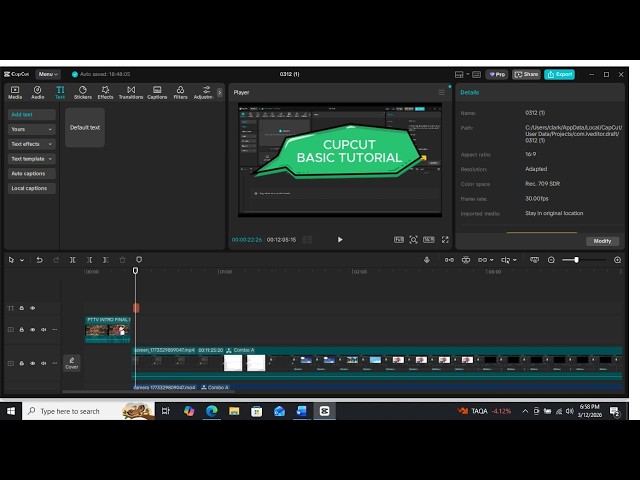Screen dimensions: 640x480
Task: Choose the Select pointer tool
Action: (11, 260)
